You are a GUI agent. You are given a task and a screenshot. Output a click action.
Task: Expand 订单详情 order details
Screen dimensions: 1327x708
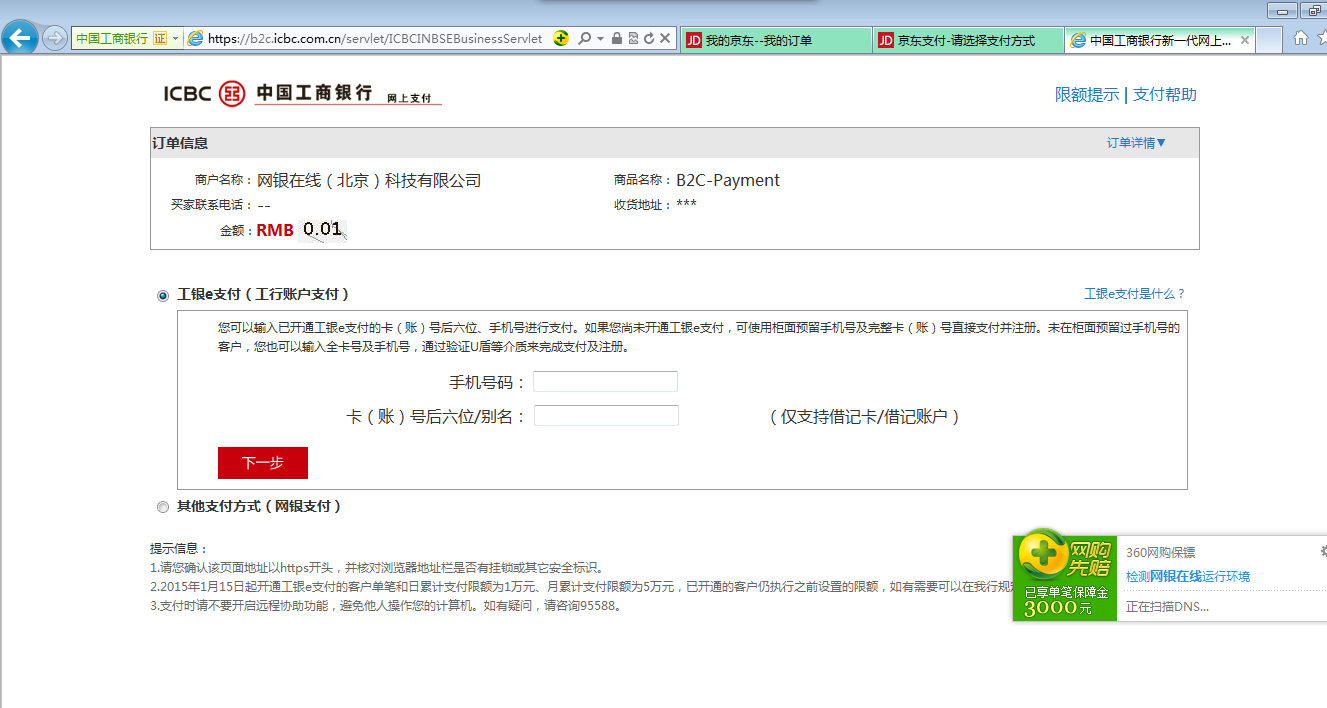1137,143
